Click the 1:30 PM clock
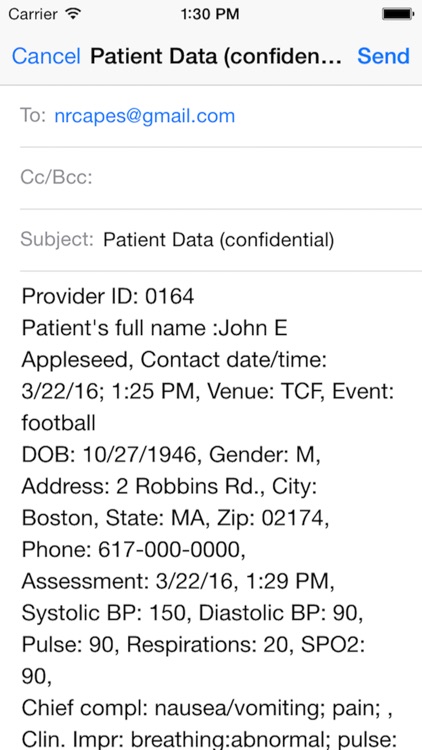 coord(210,14)
